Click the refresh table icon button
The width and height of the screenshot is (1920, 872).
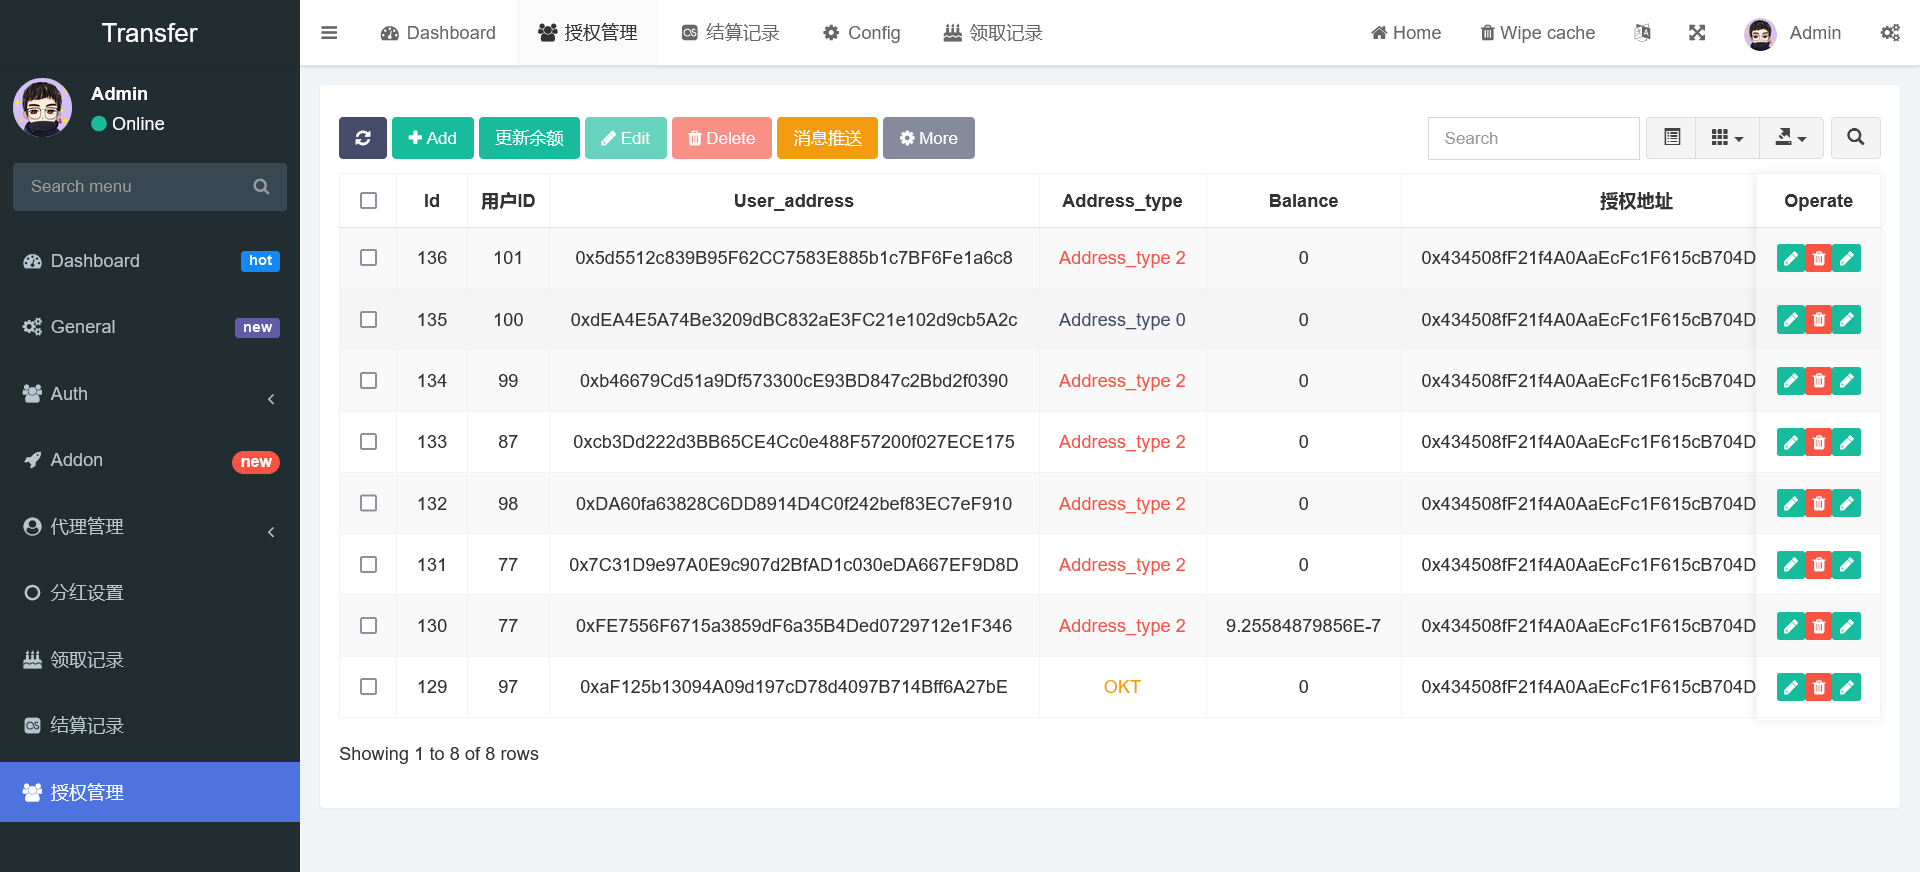coord(362,138)
